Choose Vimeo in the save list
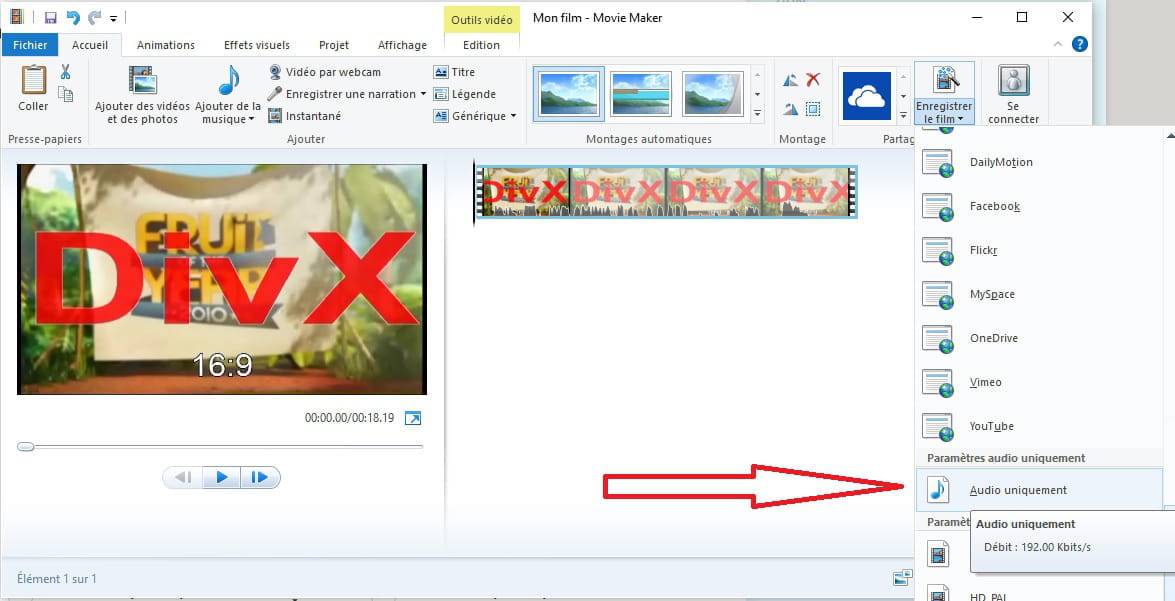This screenshot has height=601, width=1175. click(1039, 382)
